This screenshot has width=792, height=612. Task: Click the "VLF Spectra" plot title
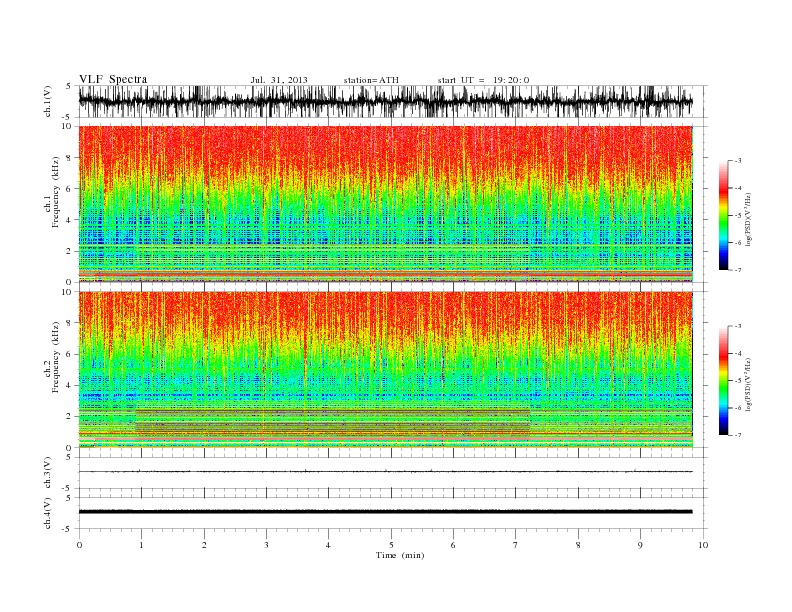click(113, 79)
